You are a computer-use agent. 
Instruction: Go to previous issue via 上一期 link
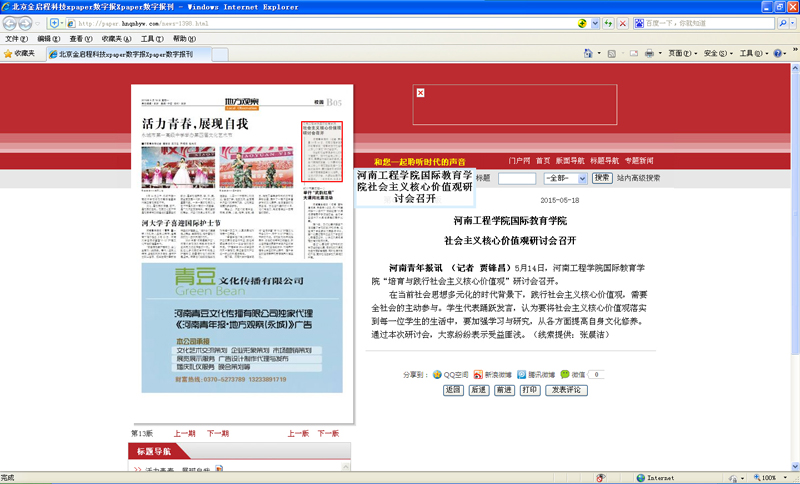pos(184,434)
